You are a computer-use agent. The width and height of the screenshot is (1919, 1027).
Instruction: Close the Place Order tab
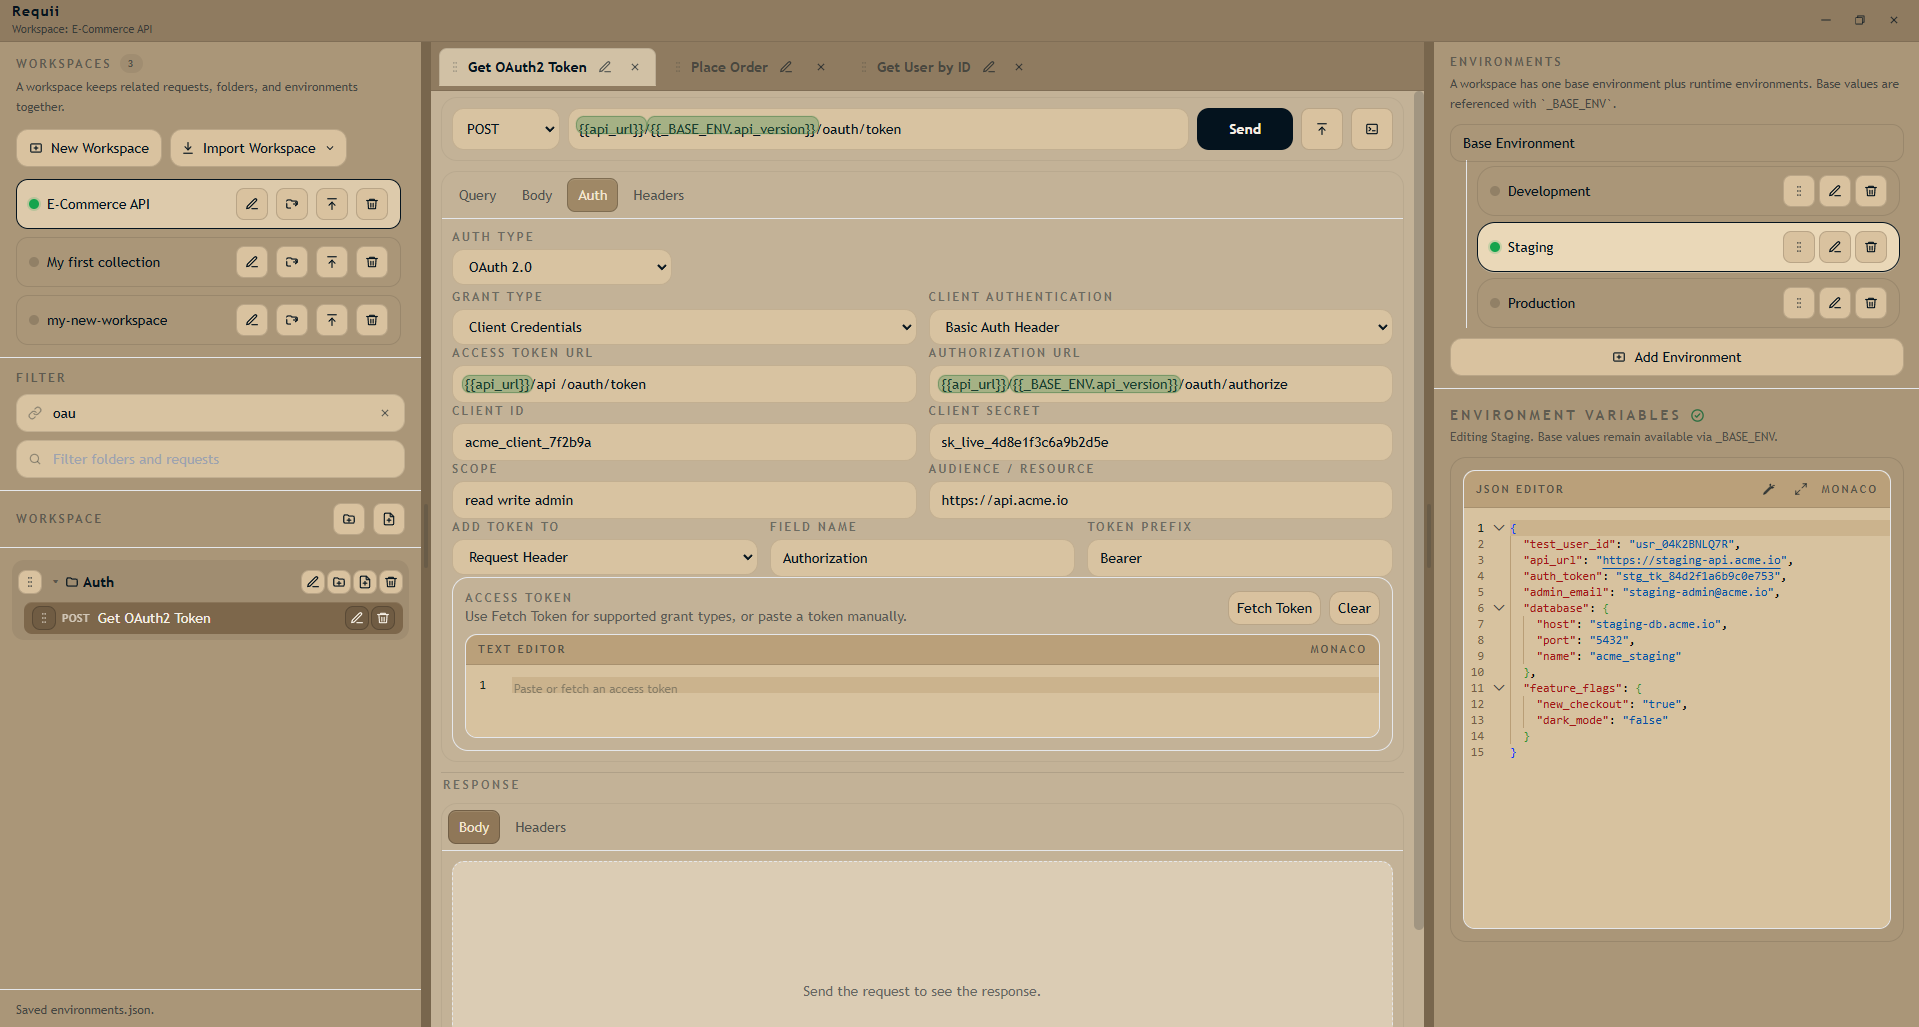[x=821, y=67]
